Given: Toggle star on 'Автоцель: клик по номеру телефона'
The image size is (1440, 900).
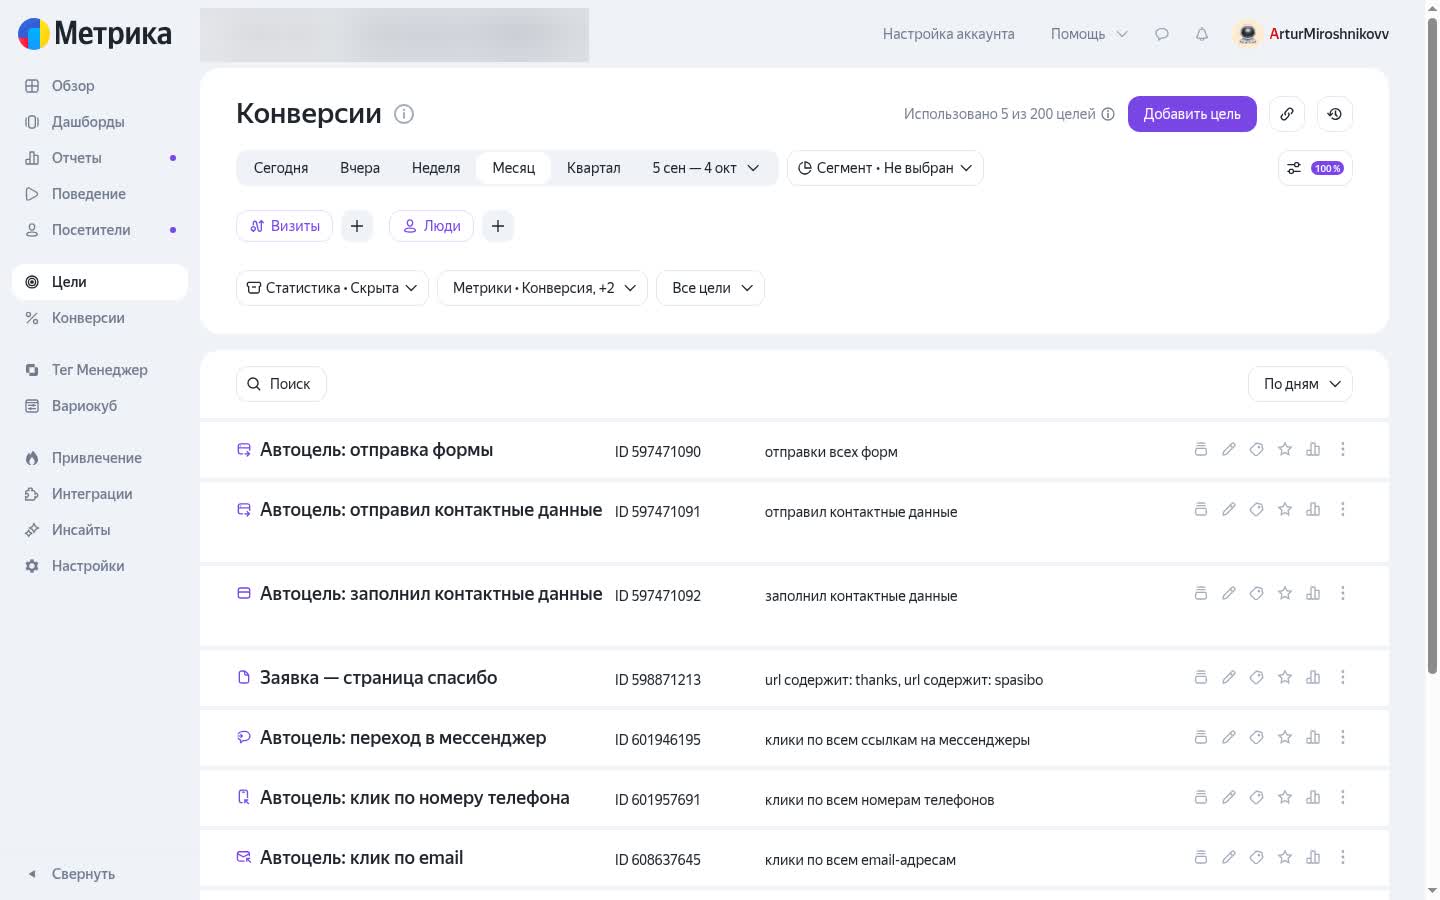Looking at the screenshot, I should point(1285,798).
